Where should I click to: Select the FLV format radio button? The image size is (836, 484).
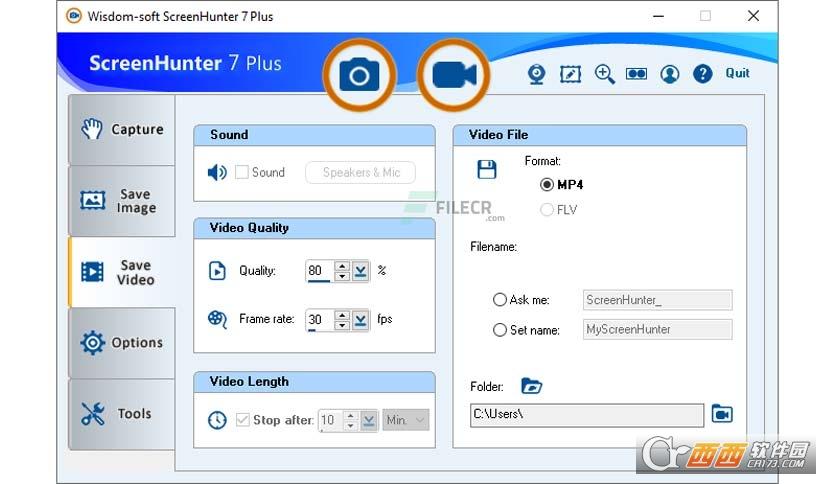click(546, 209)
